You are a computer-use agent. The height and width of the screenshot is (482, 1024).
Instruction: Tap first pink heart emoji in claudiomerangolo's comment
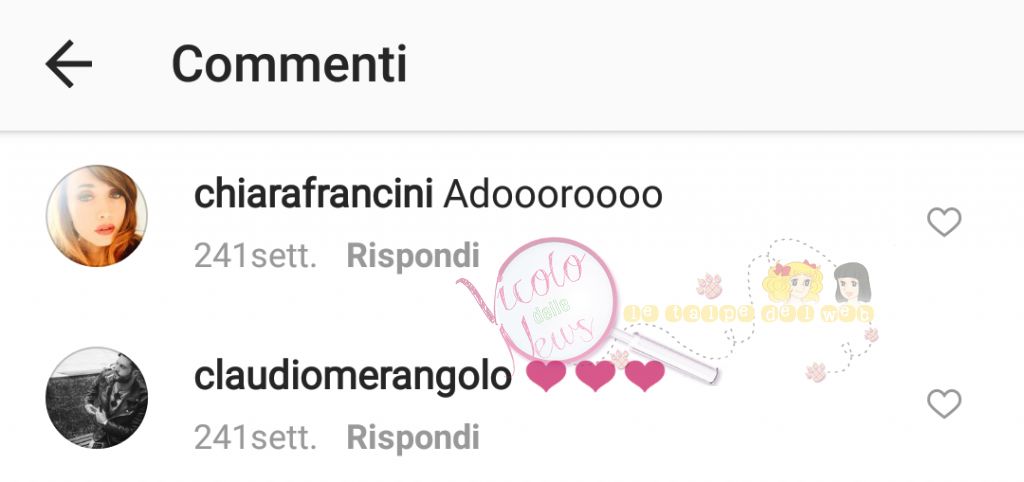[546, 377]
